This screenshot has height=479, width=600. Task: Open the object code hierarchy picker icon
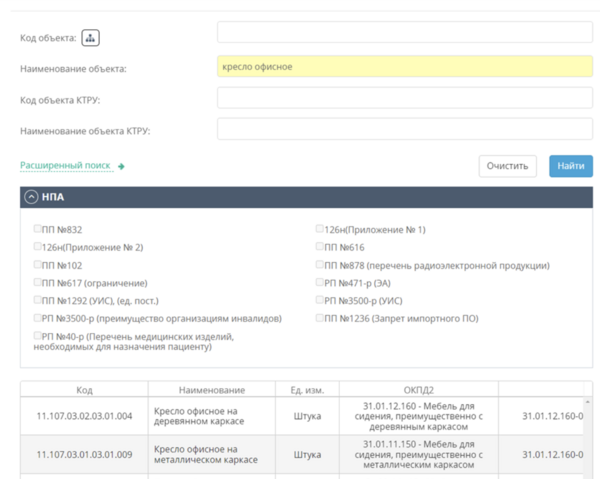(91, 38)
